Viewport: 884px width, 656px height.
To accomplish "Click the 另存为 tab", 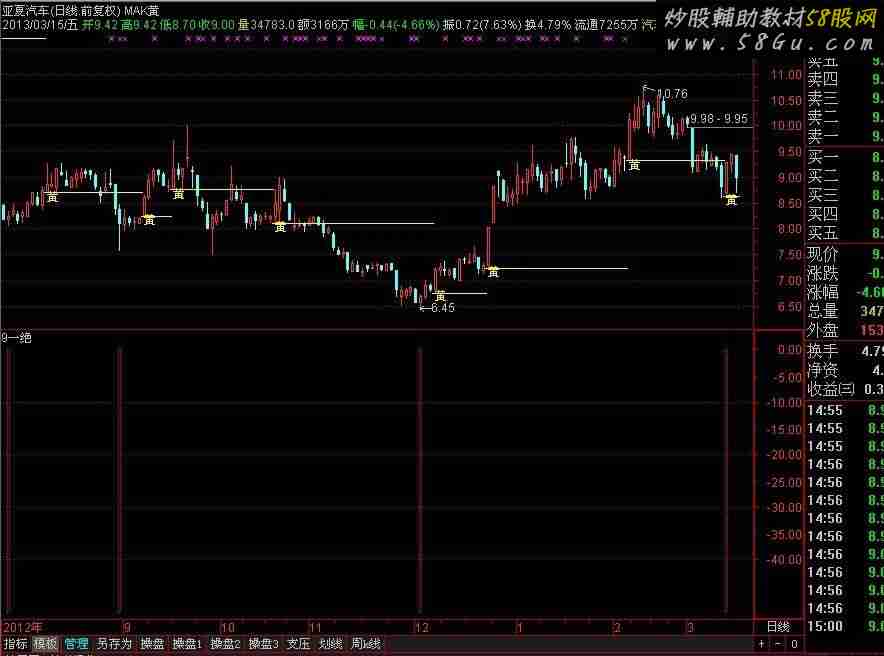I will (x=114, y=644).
